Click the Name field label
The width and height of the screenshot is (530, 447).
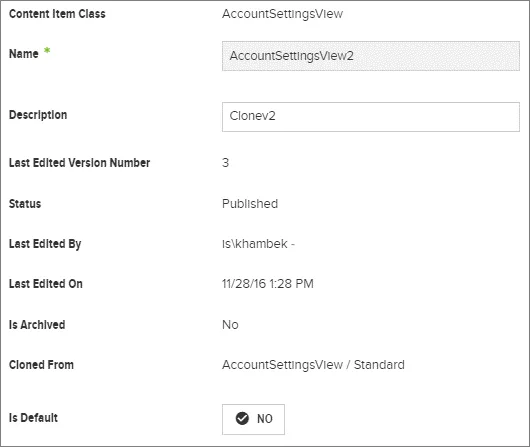tap(24, 54)
